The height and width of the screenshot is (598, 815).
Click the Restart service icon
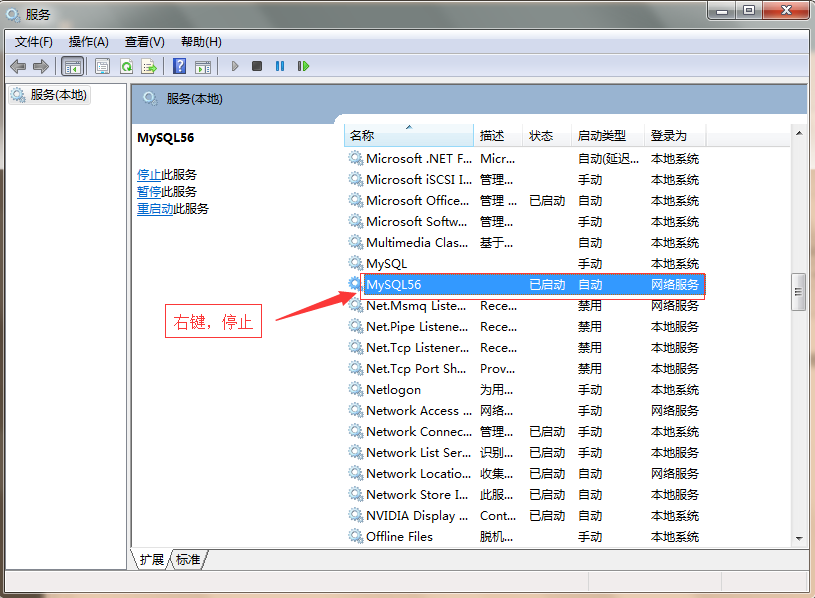pos(303,66)
